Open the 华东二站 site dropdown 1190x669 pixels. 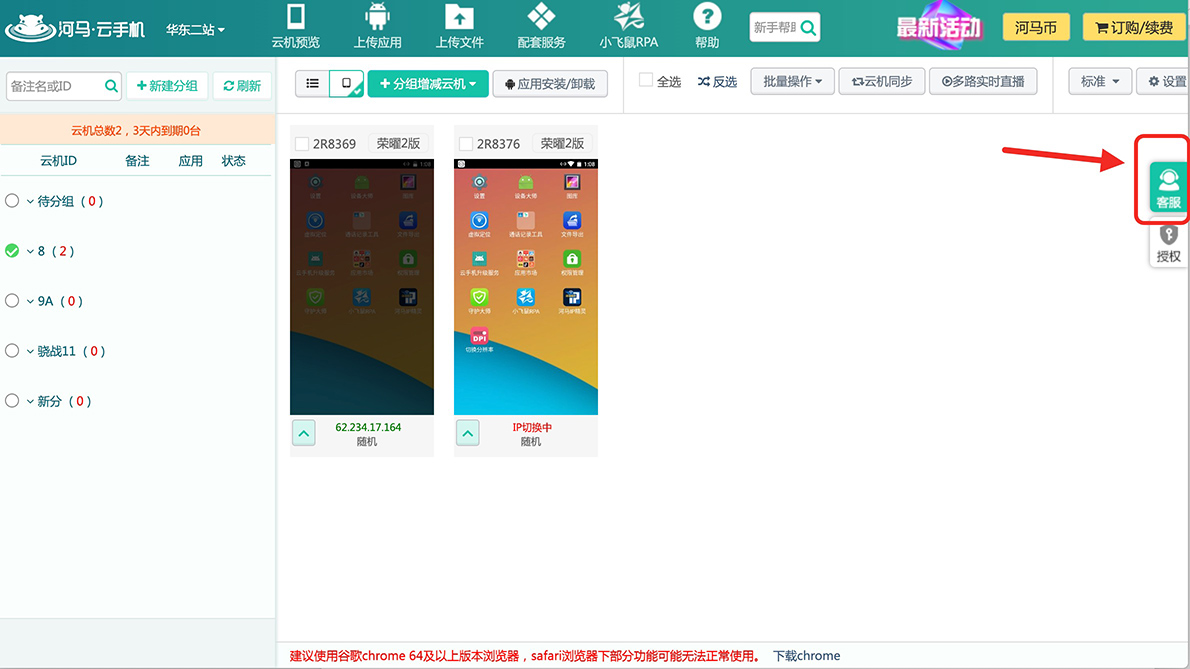195,29
